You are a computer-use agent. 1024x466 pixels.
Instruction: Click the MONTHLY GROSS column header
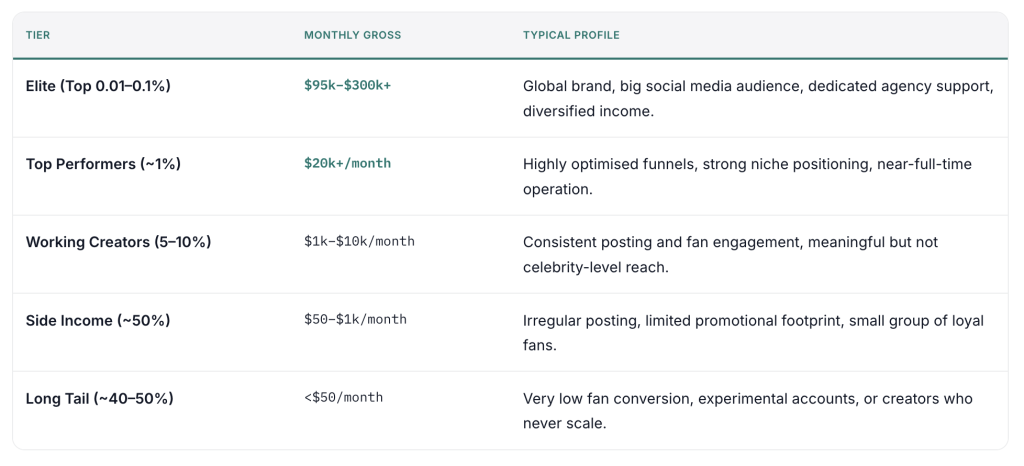tap(352, 35)
